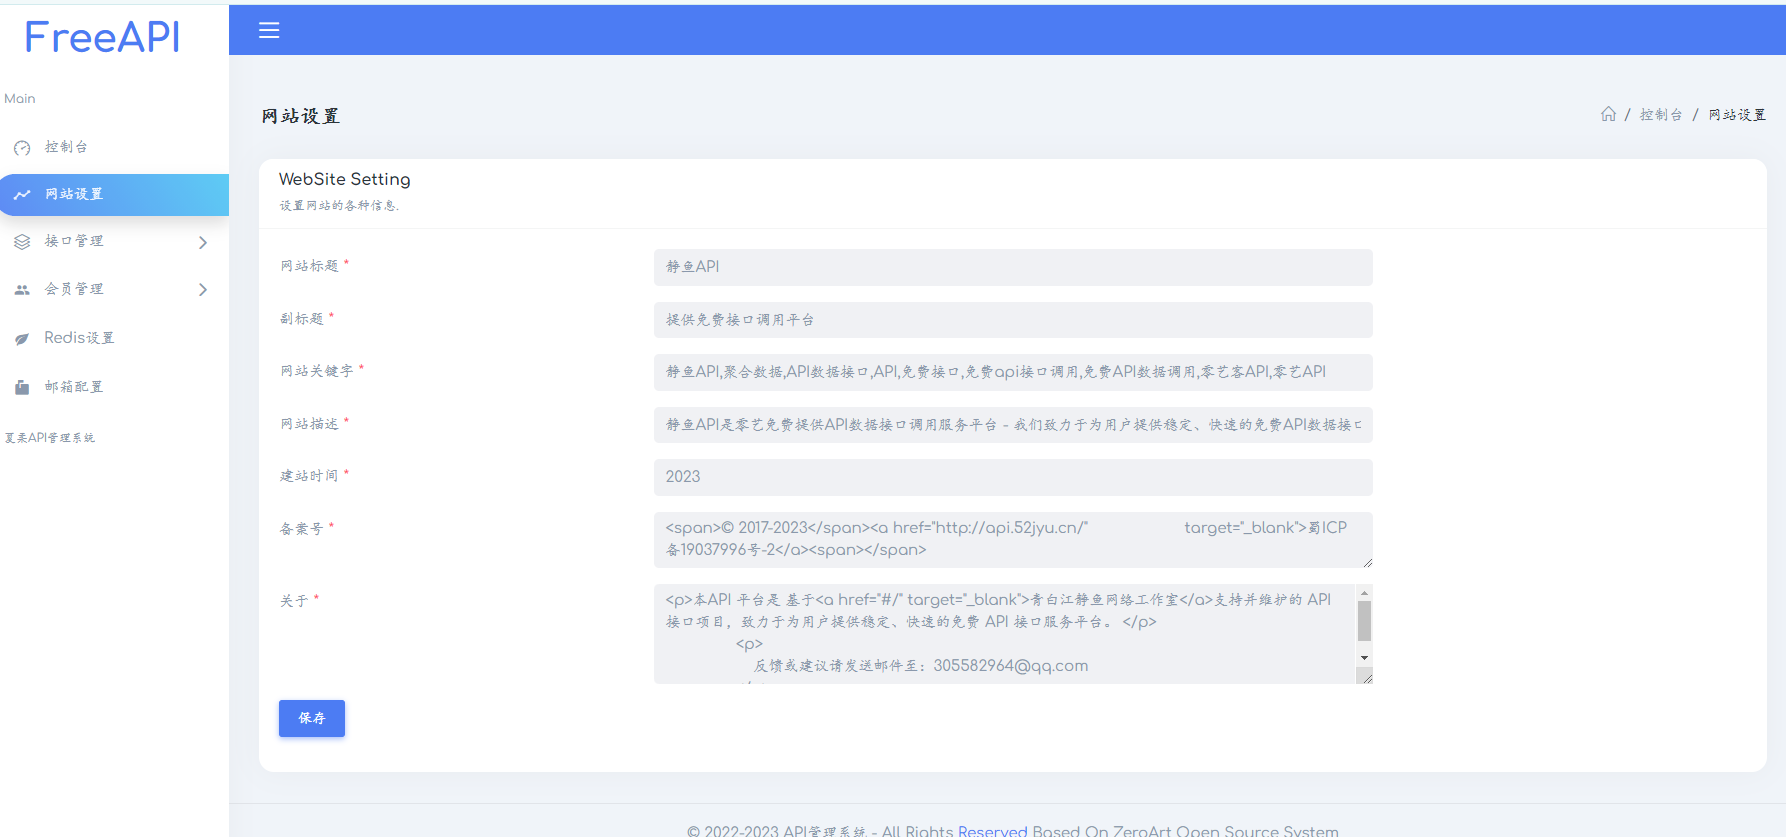The height and width of the screenshot is (837, 1786).
Task: Open the Redis设置 menu item
Action: tap(79, 338)
